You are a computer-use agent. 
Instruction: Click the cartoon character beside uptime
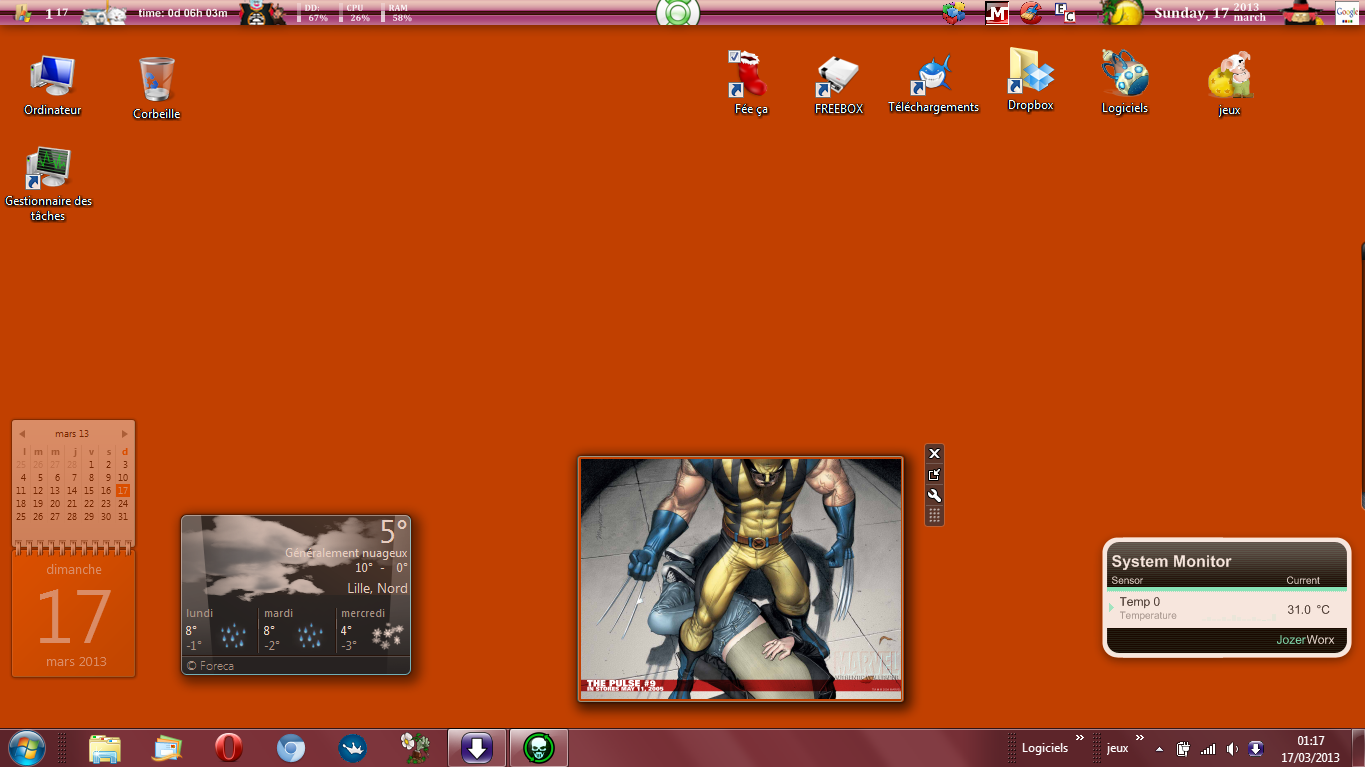coord(263,13)
